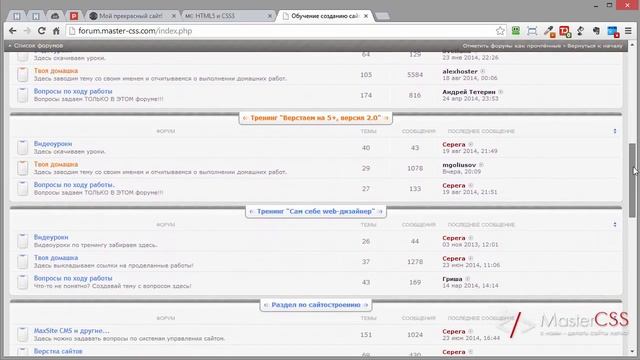The height and width of the screenshot is (360, 640).
Task: Open 'Твоя домашка' forum with alexhoster's post
Action: [56, 71]
